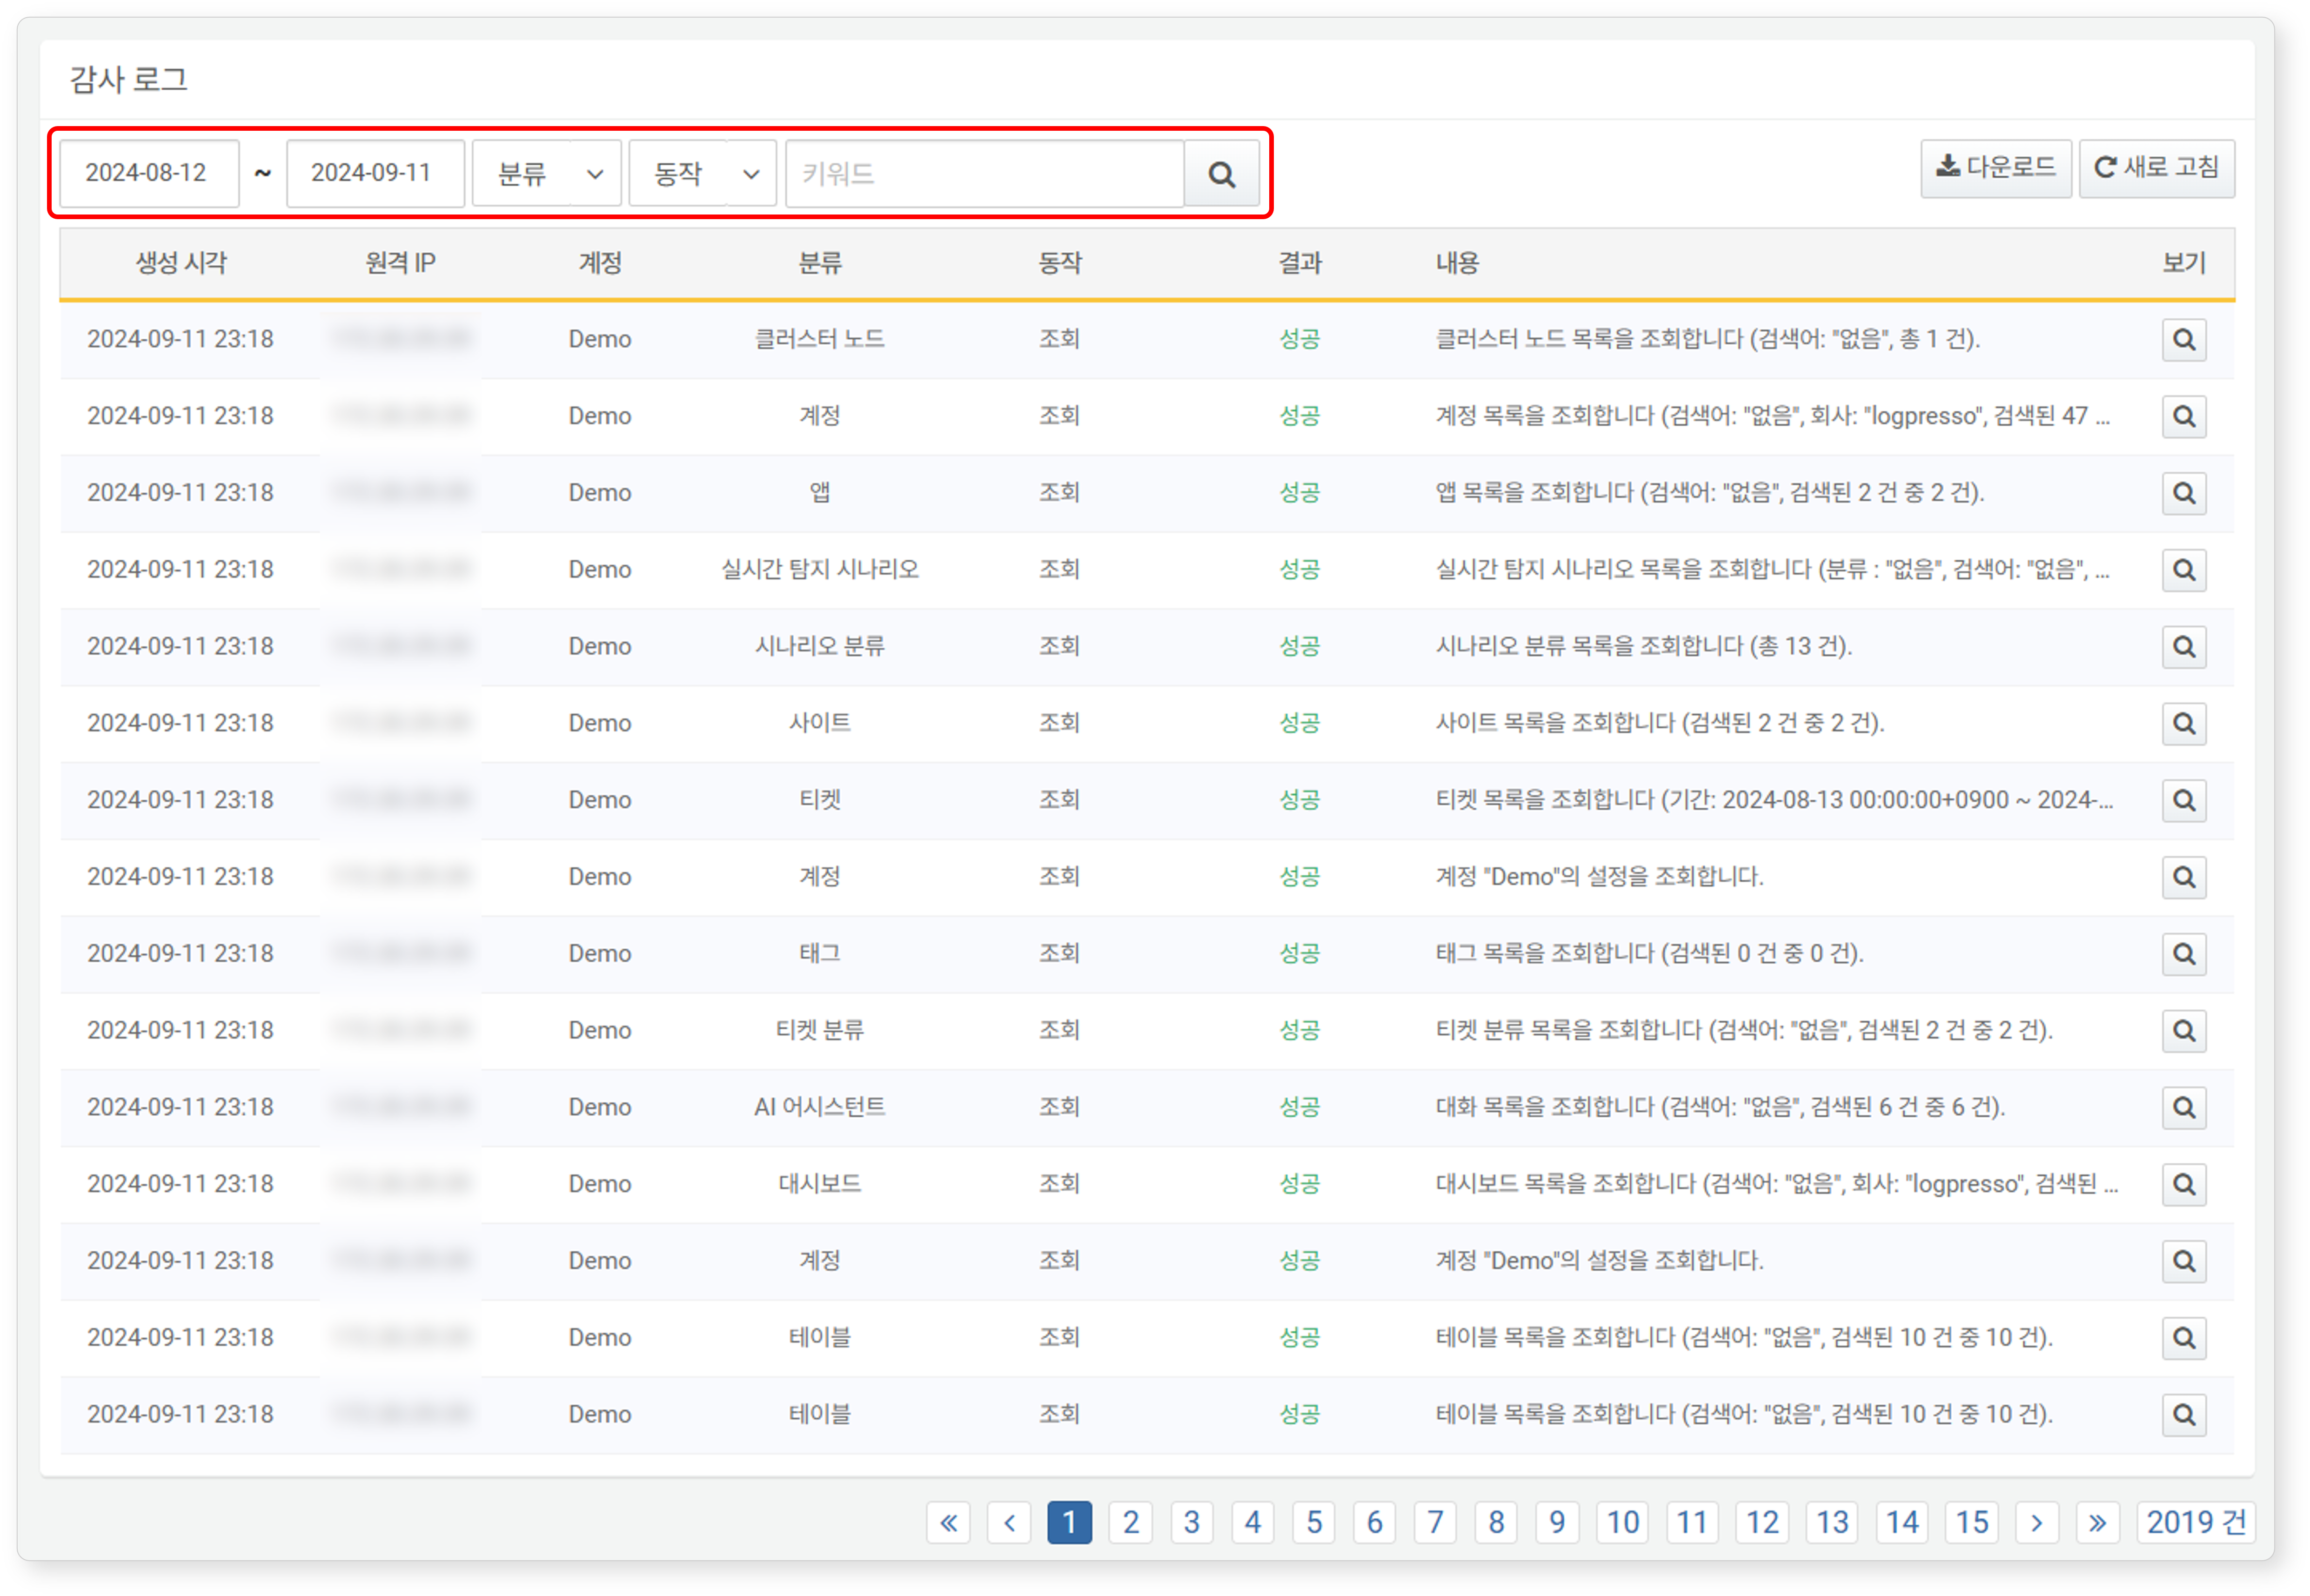Click the 클러스터 노드 category cell
2310x1596 pixels.
click(820, 339)
